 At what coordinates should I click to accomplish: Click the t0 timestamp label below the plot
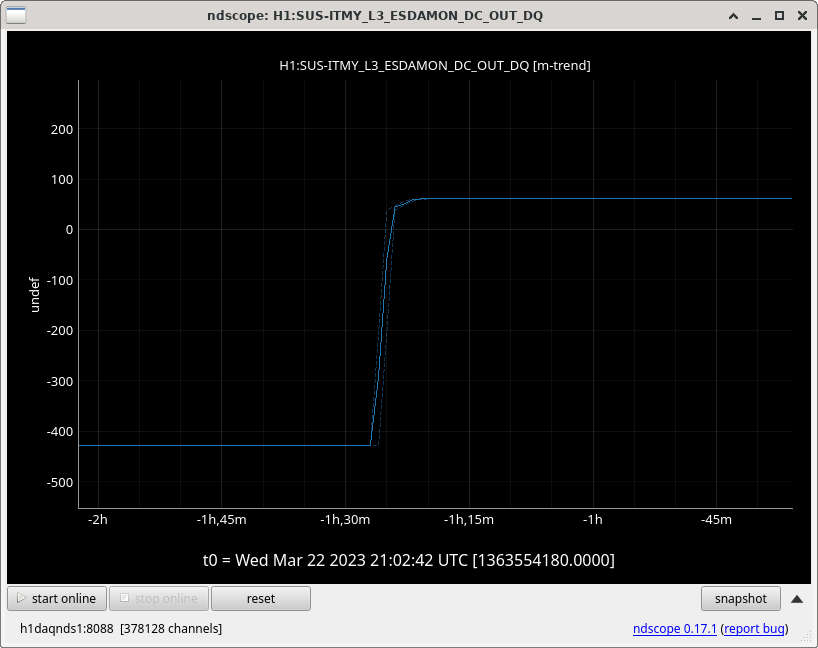coord(409,560)
